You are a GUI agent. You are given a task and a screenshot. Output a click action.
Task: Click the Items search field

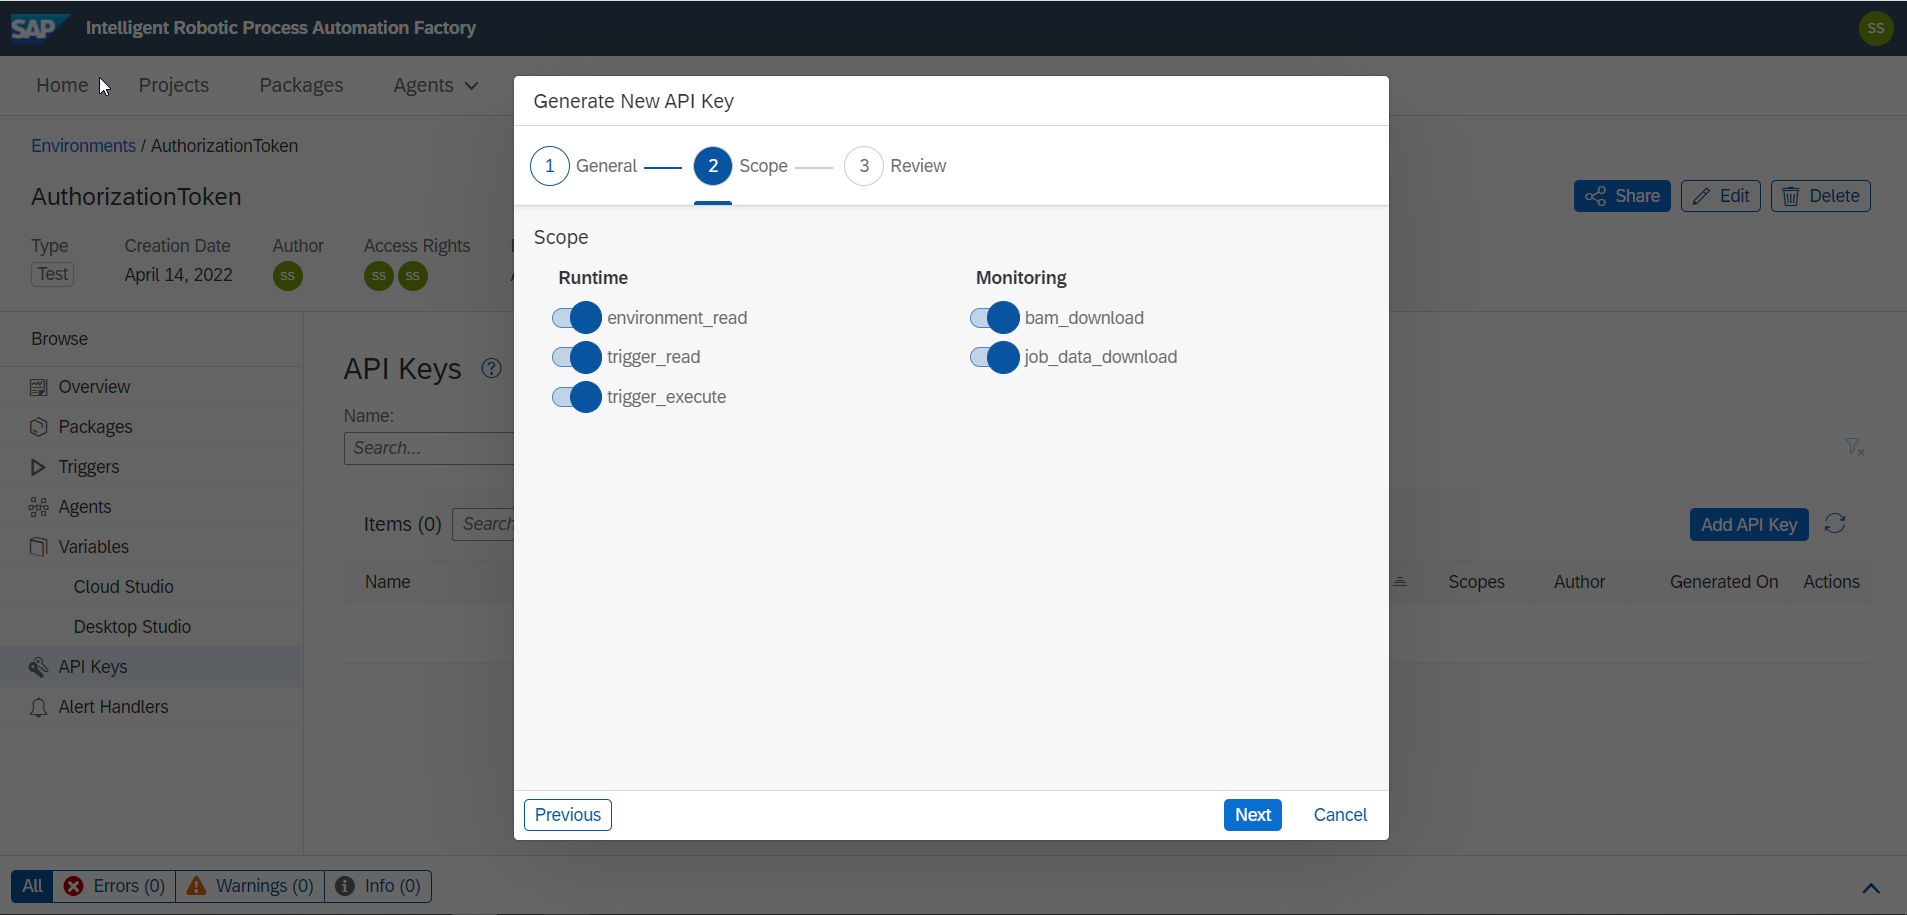[483, 524]
